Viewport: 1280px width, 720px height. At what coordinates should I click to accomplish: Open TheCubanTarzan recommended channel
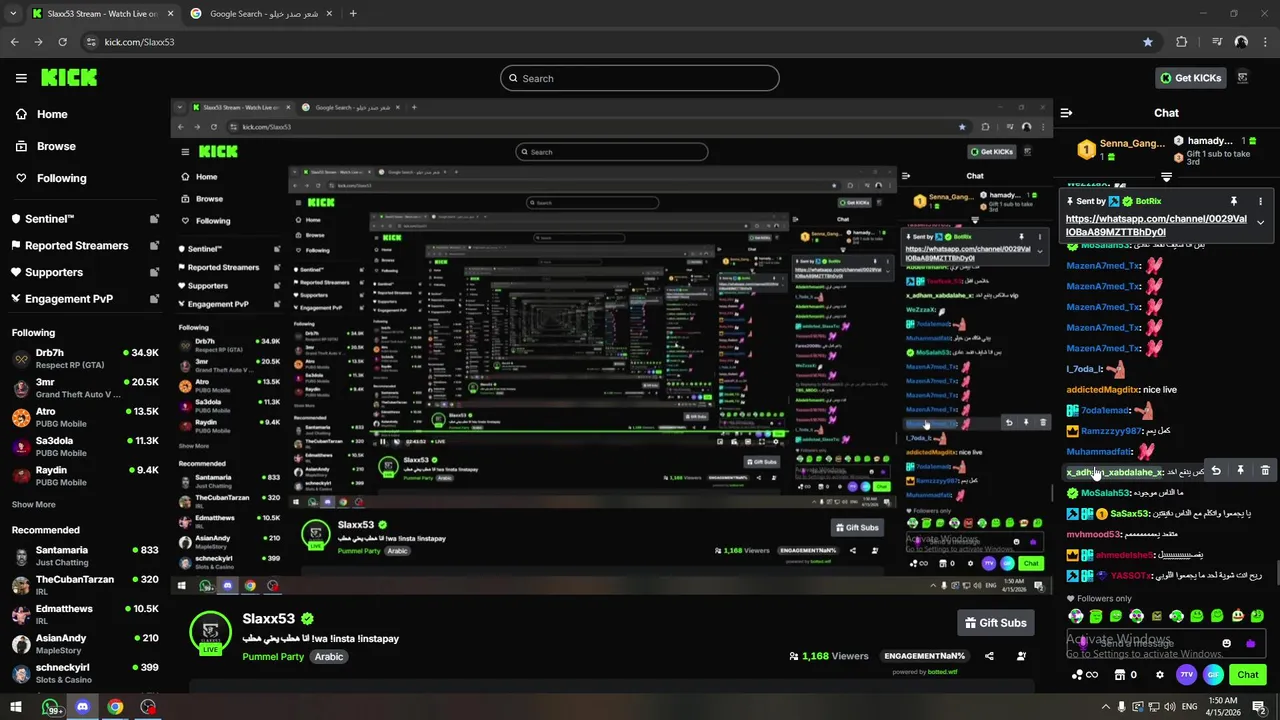pyautogui.click(x=85, y=585)
